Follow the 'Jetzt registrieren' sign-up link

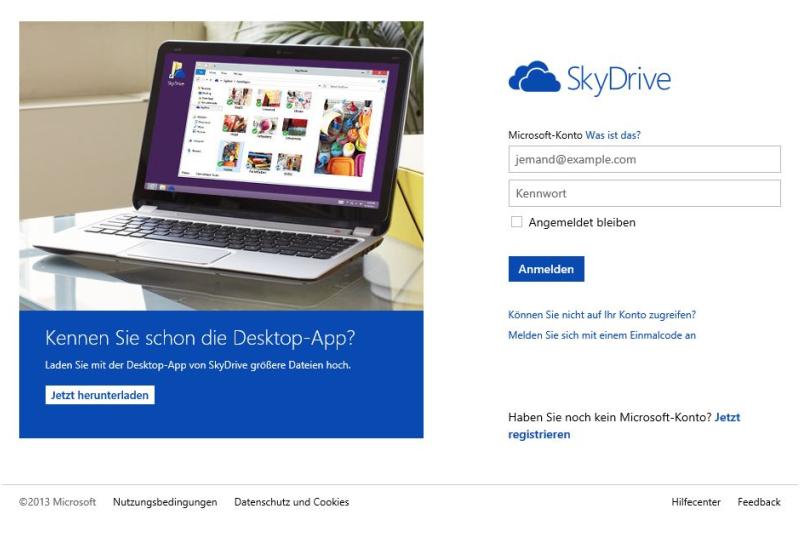pyautogui.click(x=539, y=435)
